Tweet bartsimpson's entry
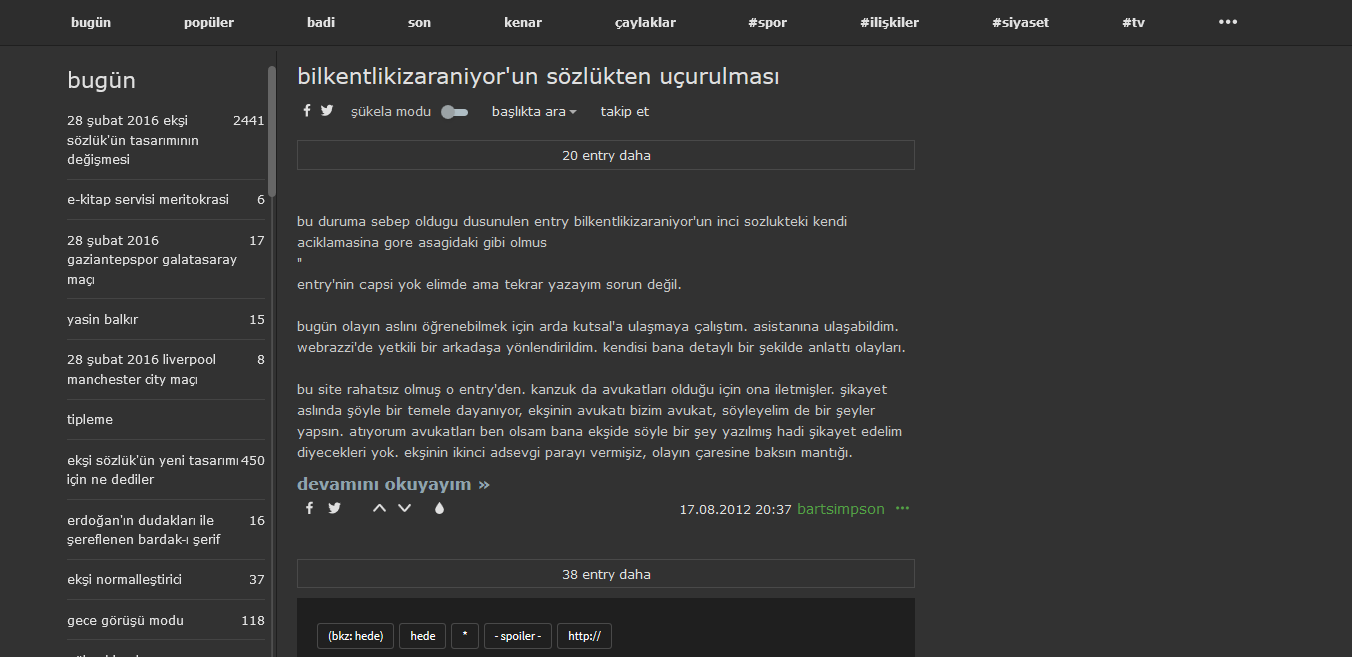The image size is (1352, 657). click(x=334, y=508)
